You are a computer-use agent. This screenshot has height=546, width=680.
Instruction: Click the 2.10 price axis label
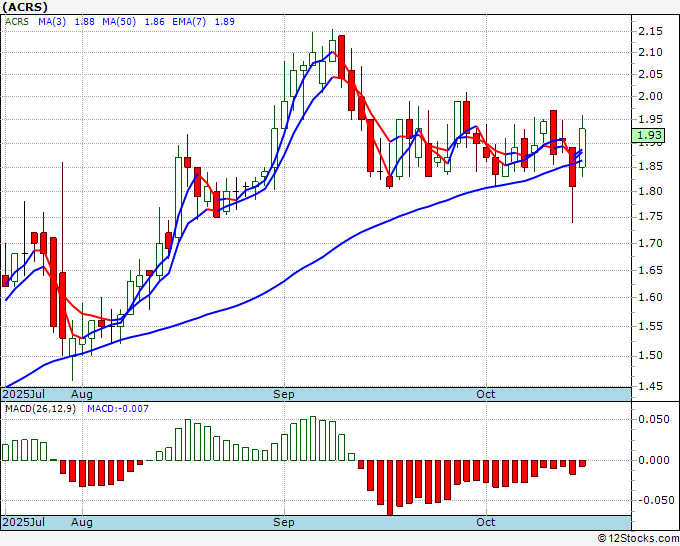(650, 52)
